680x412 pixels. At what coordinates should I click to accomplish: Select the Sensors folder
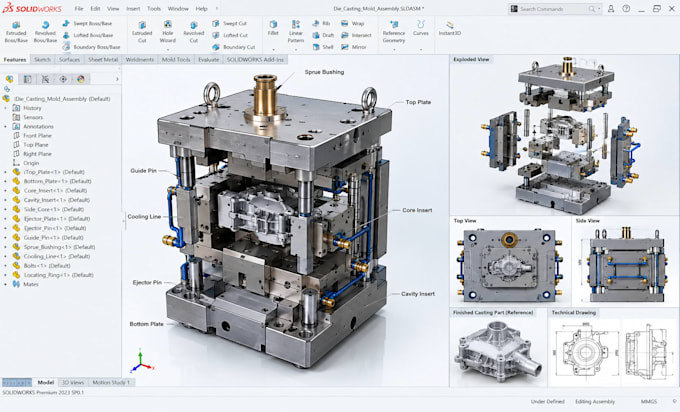28,117
